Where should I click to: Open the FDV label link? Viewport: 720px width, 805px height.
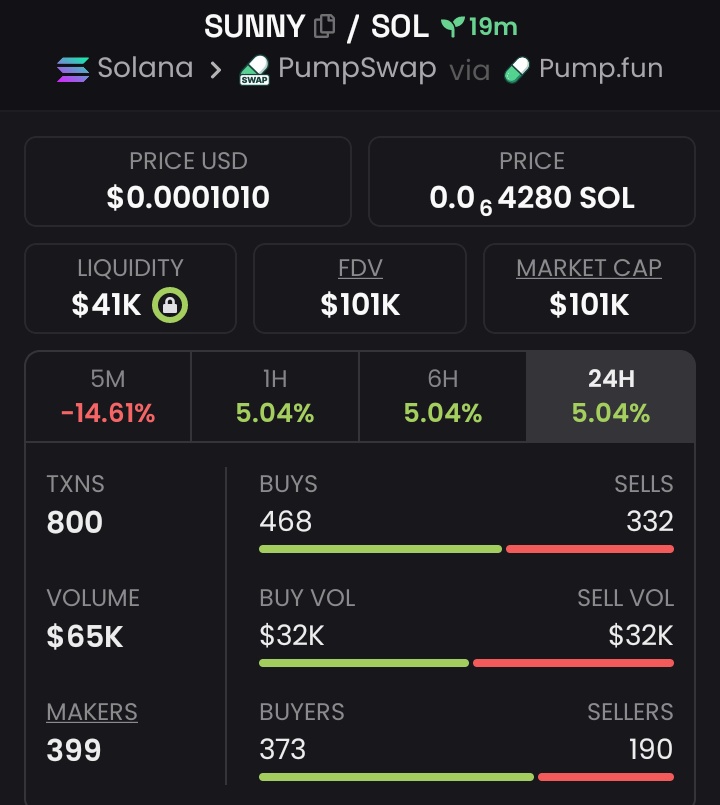(x=360, y=268)
